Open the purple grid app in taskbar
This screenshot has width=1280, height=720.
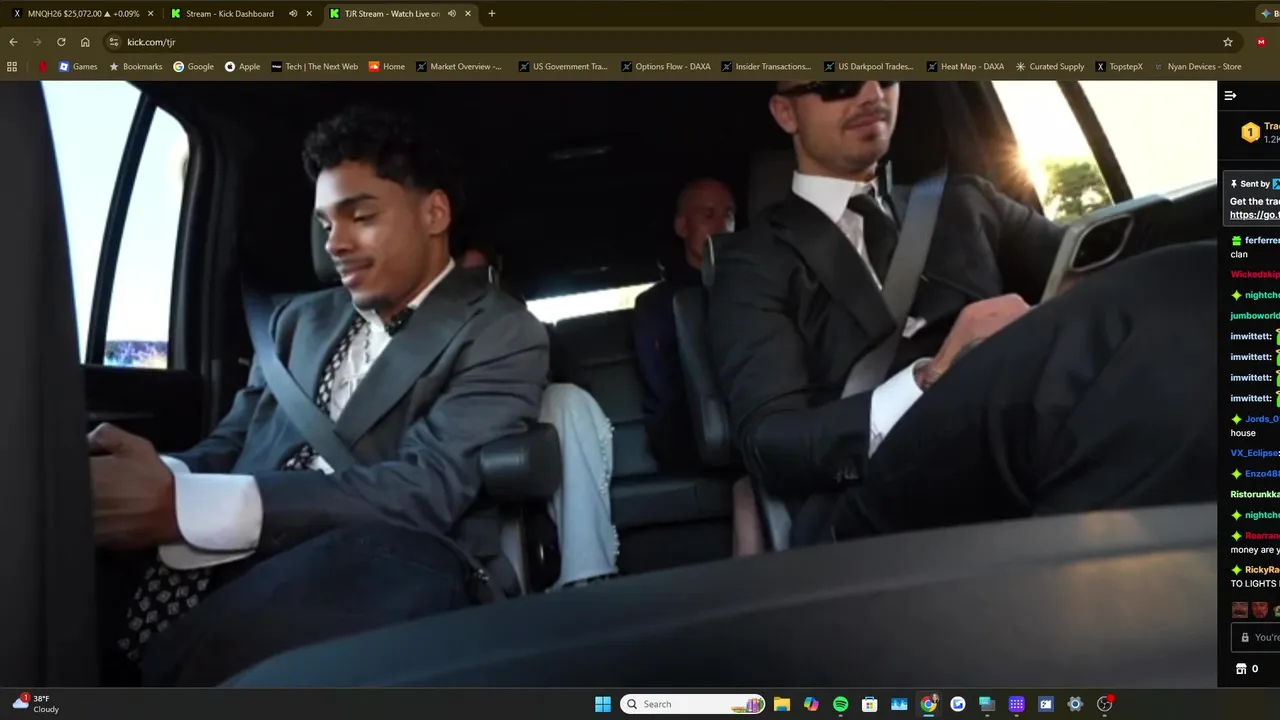click(x=1017, y=704)
